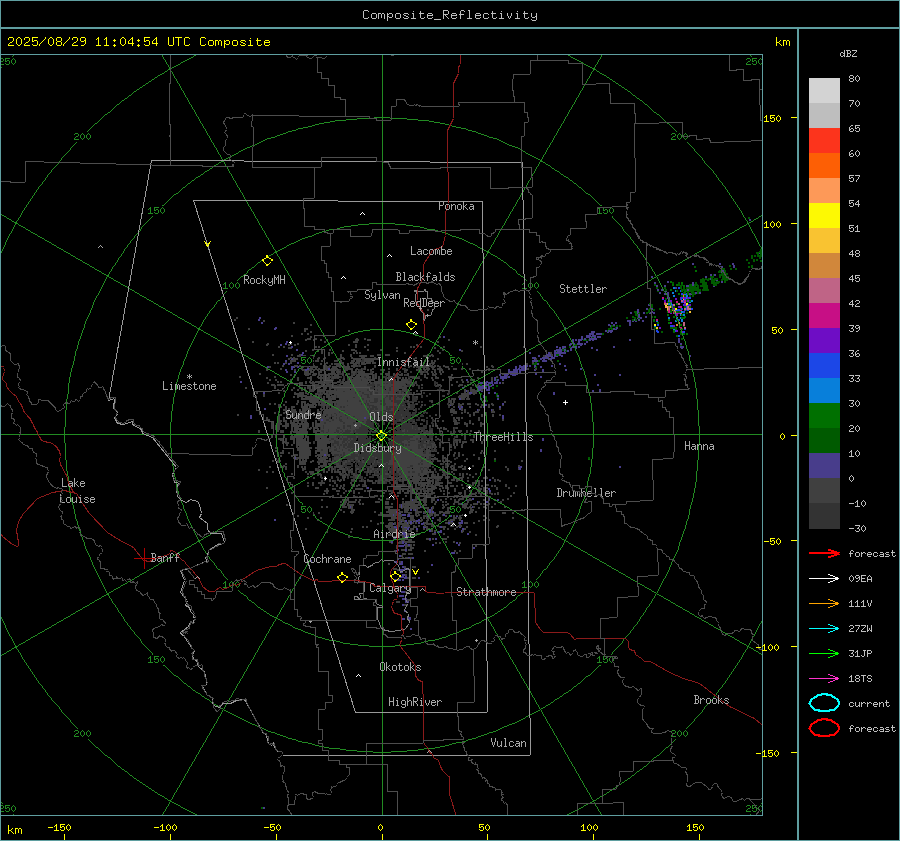The width and height of the screenshot is (900, 841).
Task: Choose the green 31JP arrow in the legend
Action: click(x=824, y=653)
